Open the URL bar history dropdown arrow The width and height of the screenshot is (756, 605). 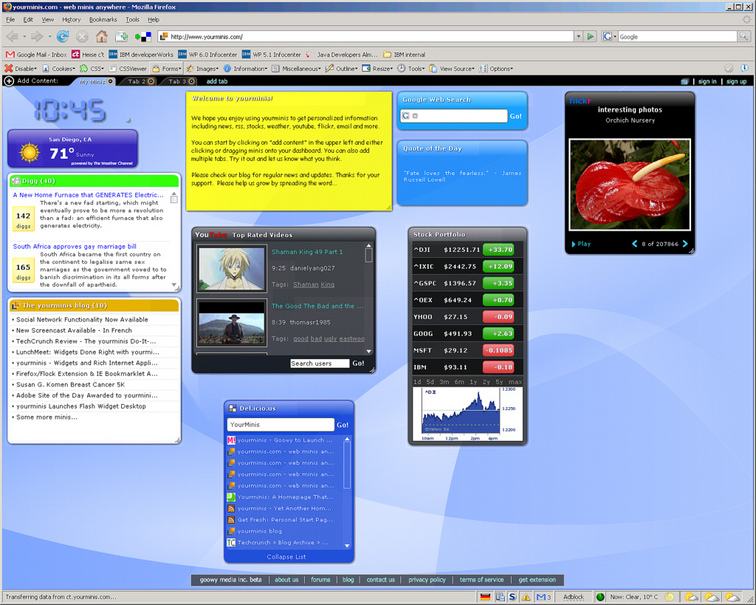(x=578, y=36)
